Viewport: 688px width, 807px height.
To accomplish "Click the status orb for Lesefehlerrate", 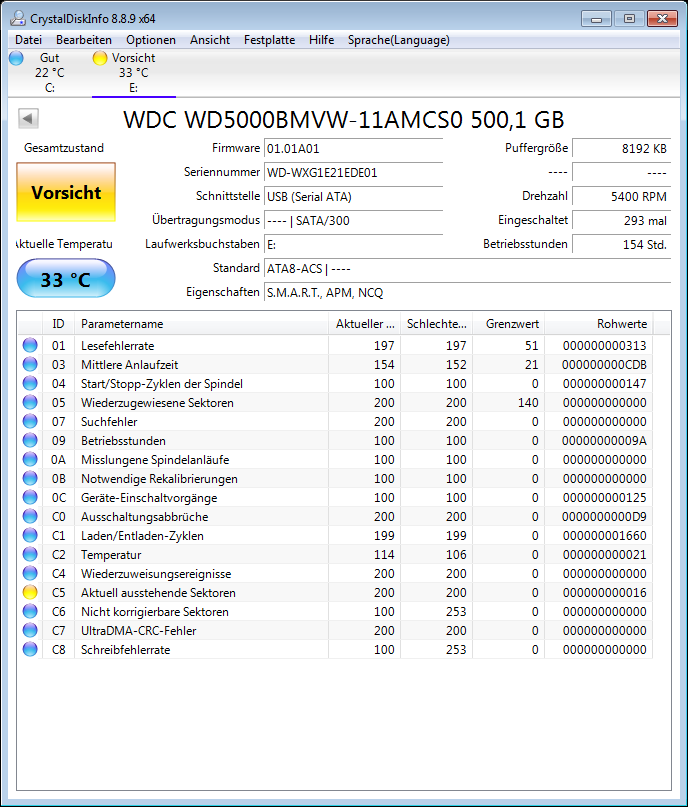I will pyautogui.click(x=30, y=345).
